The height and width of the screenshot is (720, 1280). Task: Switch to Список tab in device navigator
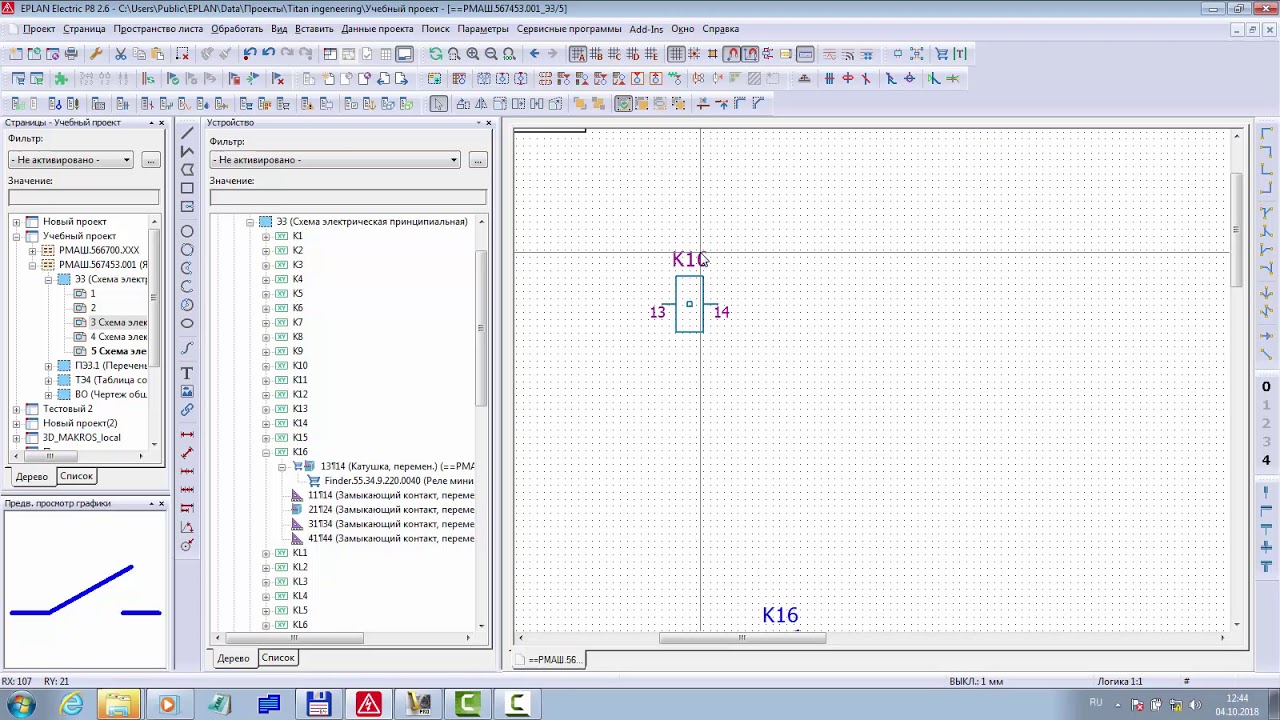(278, 658)
